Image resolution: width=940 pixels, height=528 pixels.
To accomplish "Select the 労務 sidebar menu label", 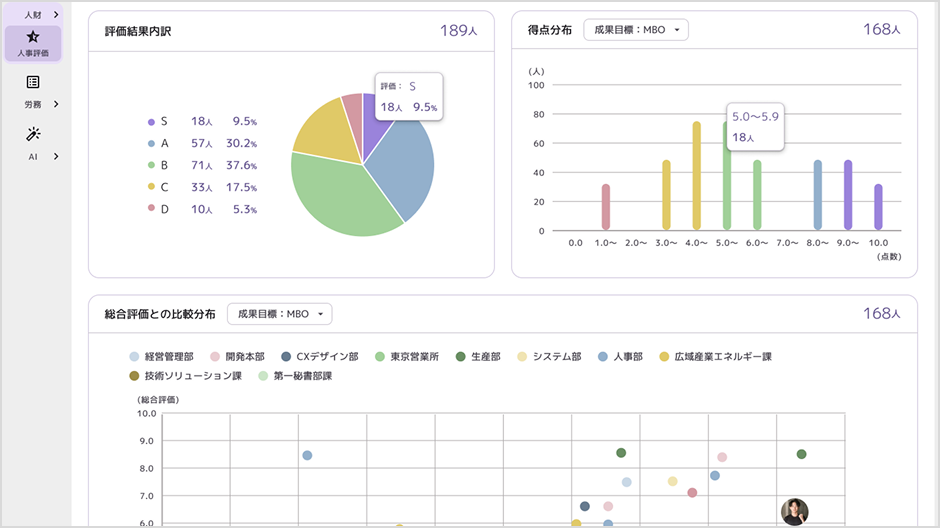I will click(33, 104).
